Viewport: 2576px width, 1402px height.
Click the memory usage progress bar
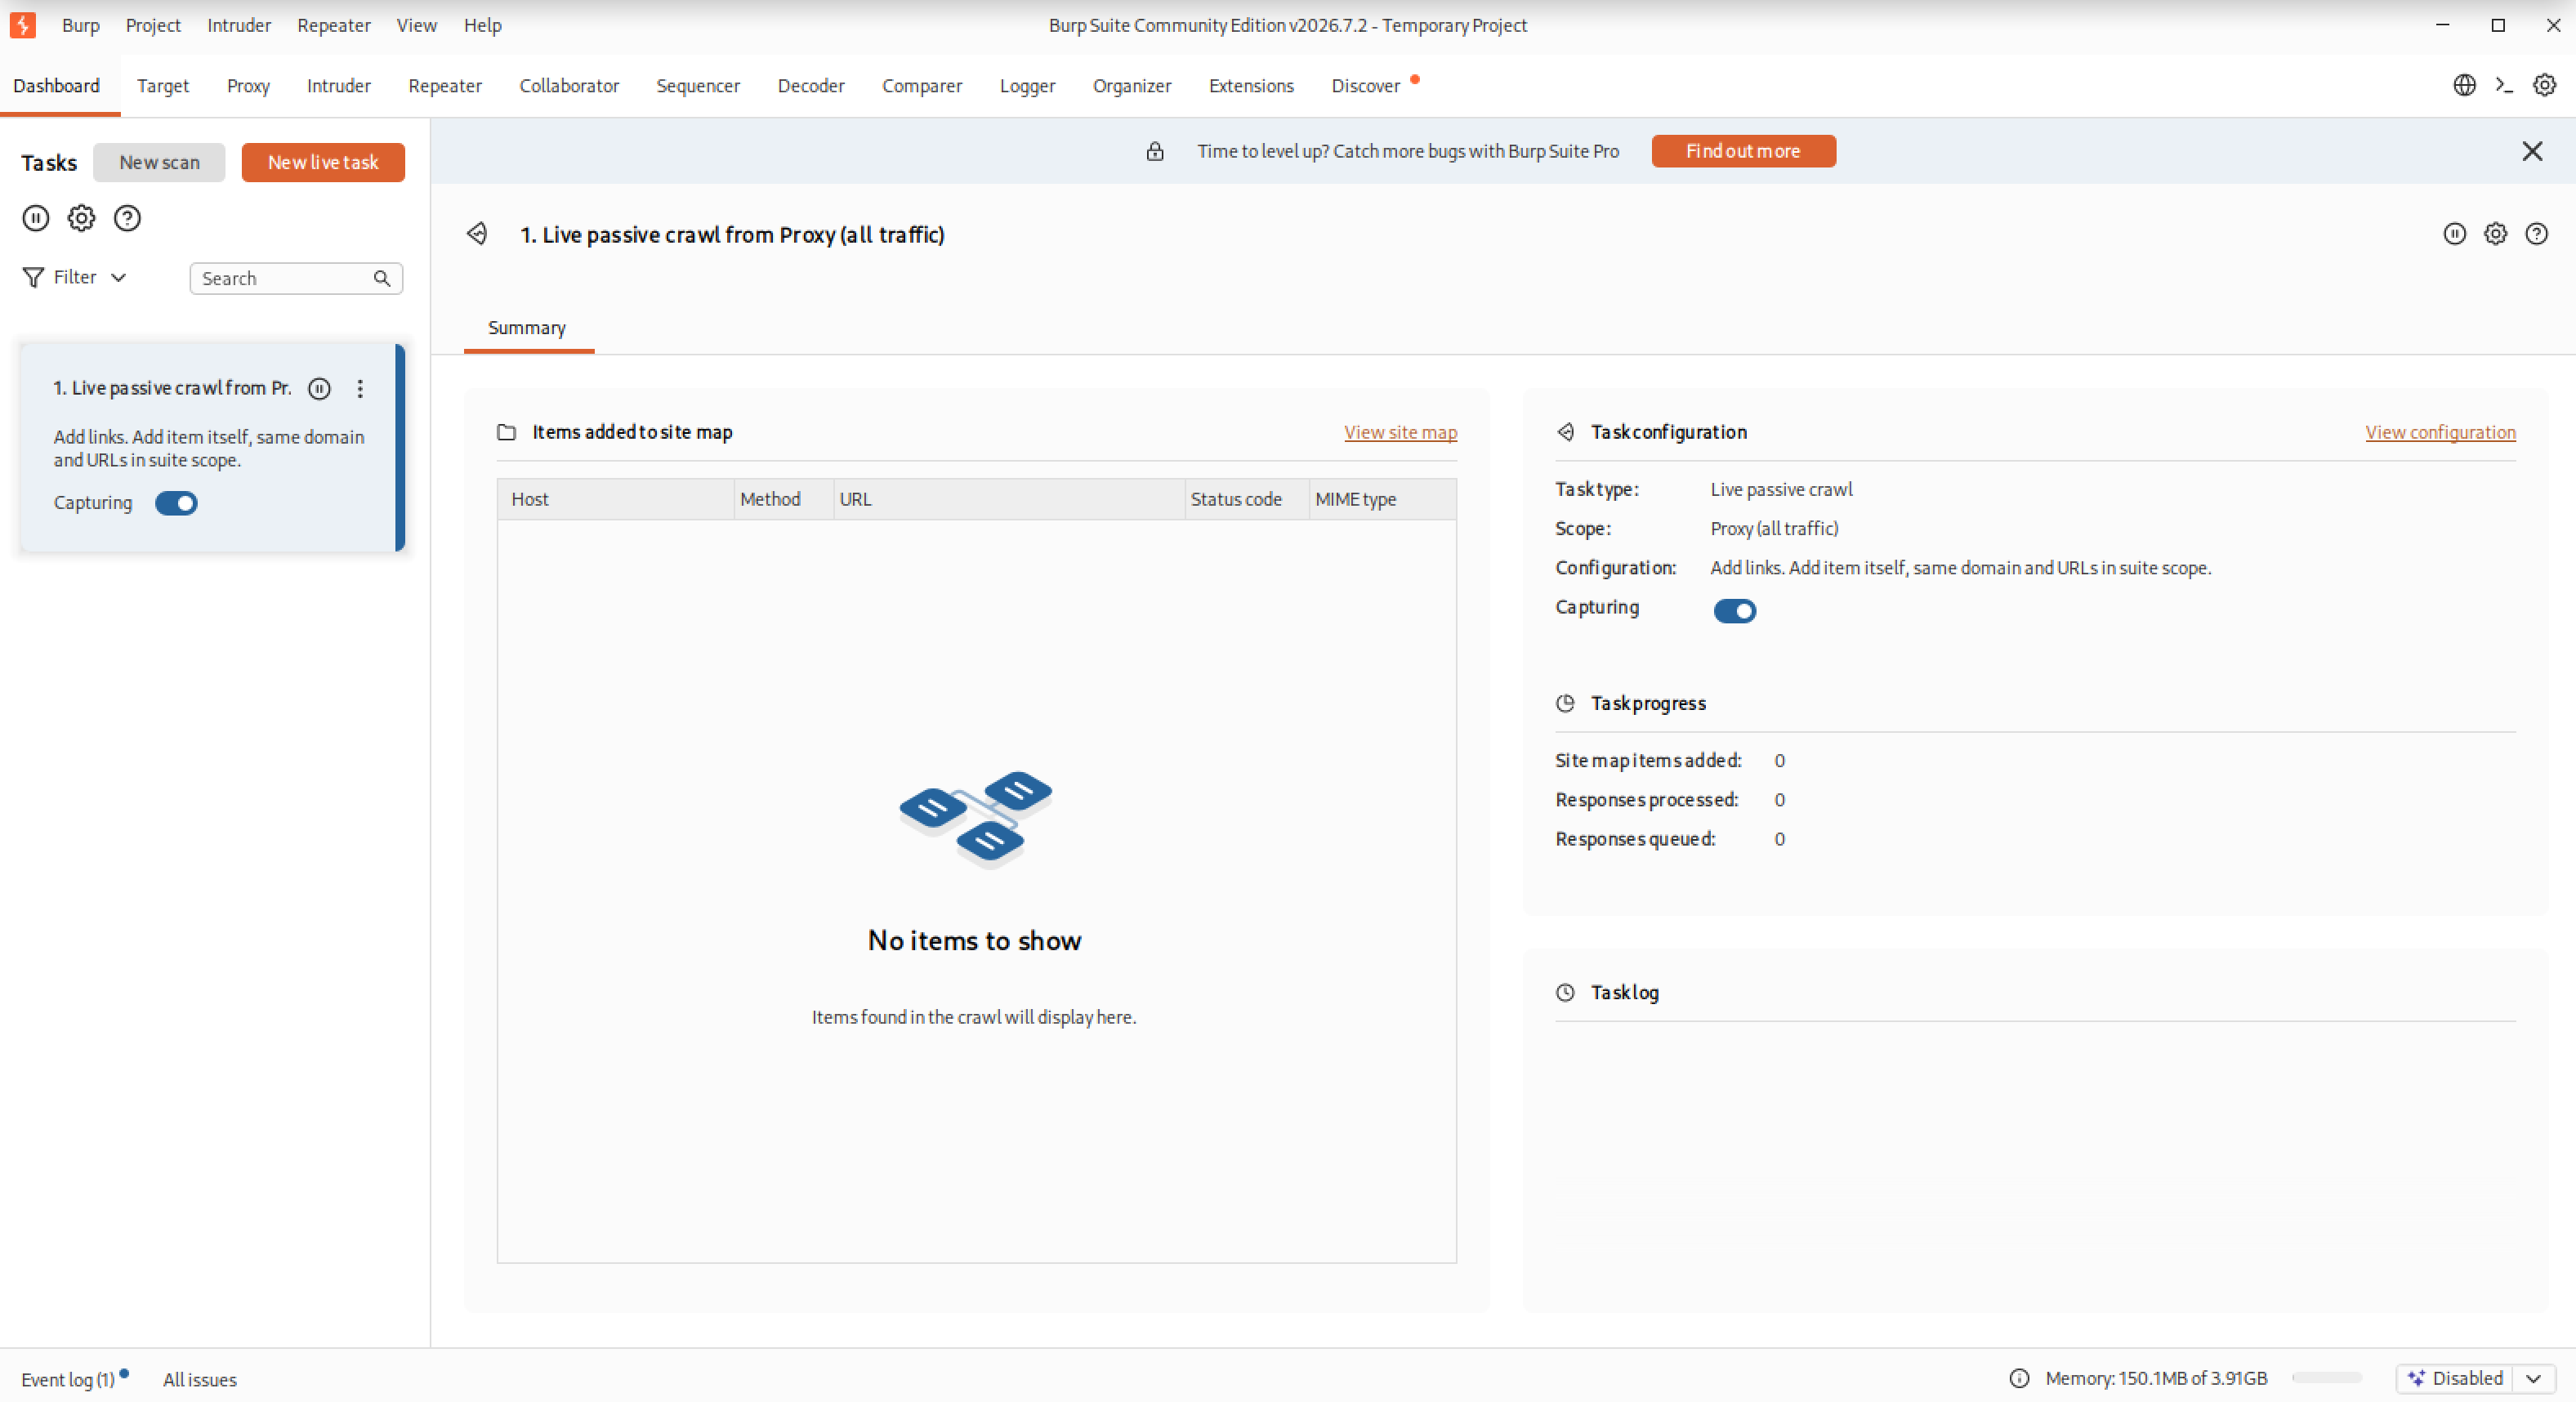coord(2327,1378)
